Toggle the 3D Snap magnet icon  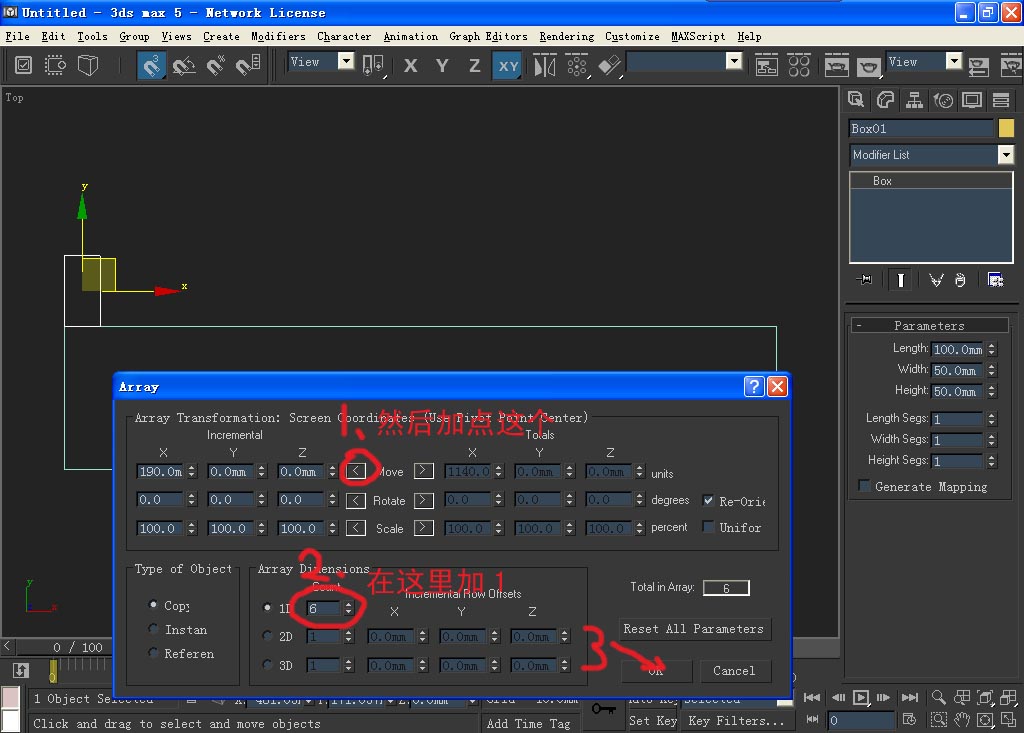[x=152, y=66]
